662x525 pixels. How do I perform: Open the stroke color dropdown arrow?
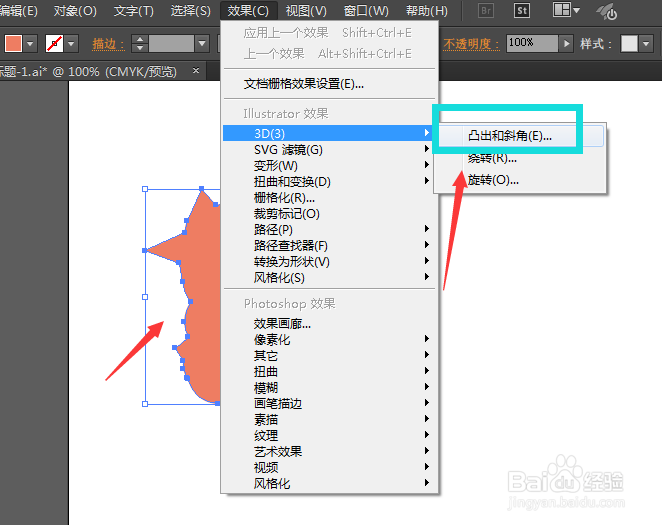71,43
